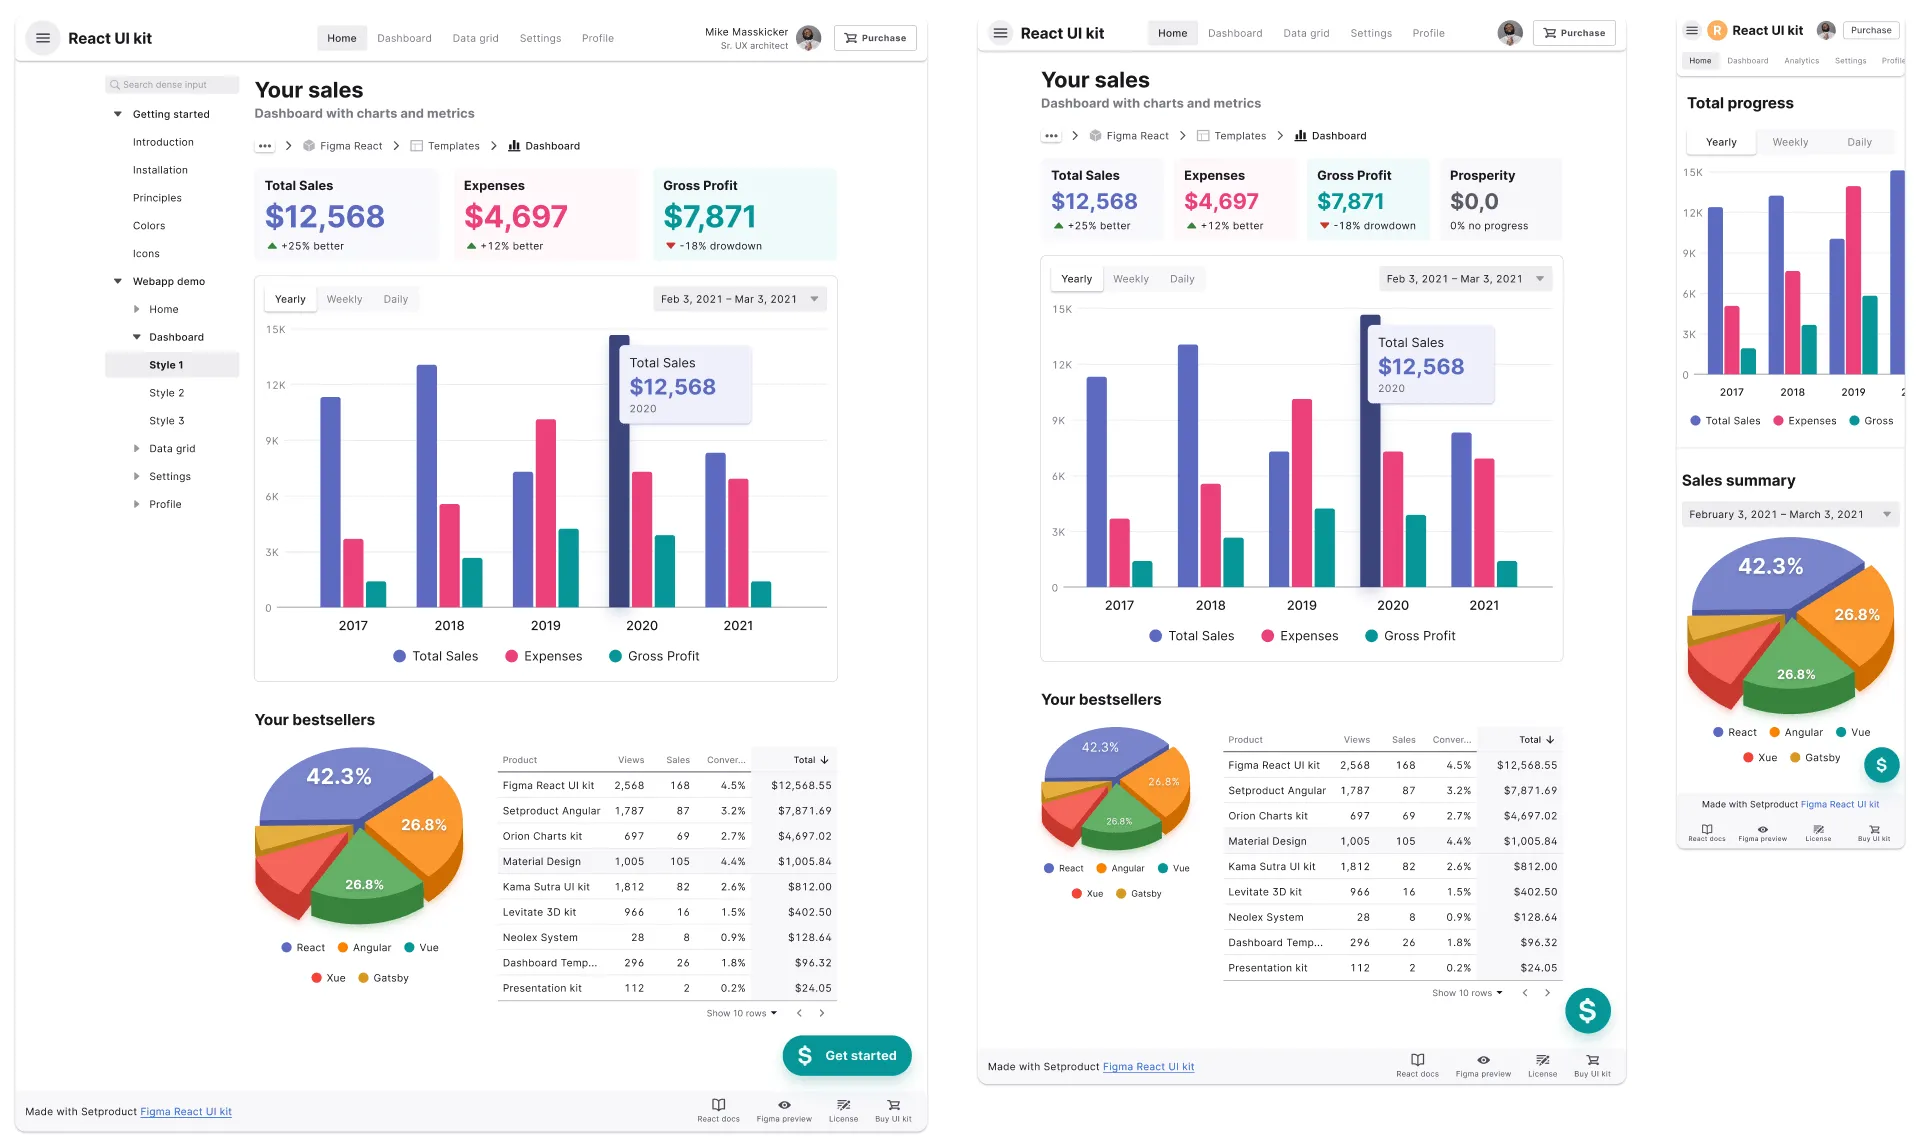
Task: Open Show 10 rows dropdown in left table
Action: tap(741, 1013)
